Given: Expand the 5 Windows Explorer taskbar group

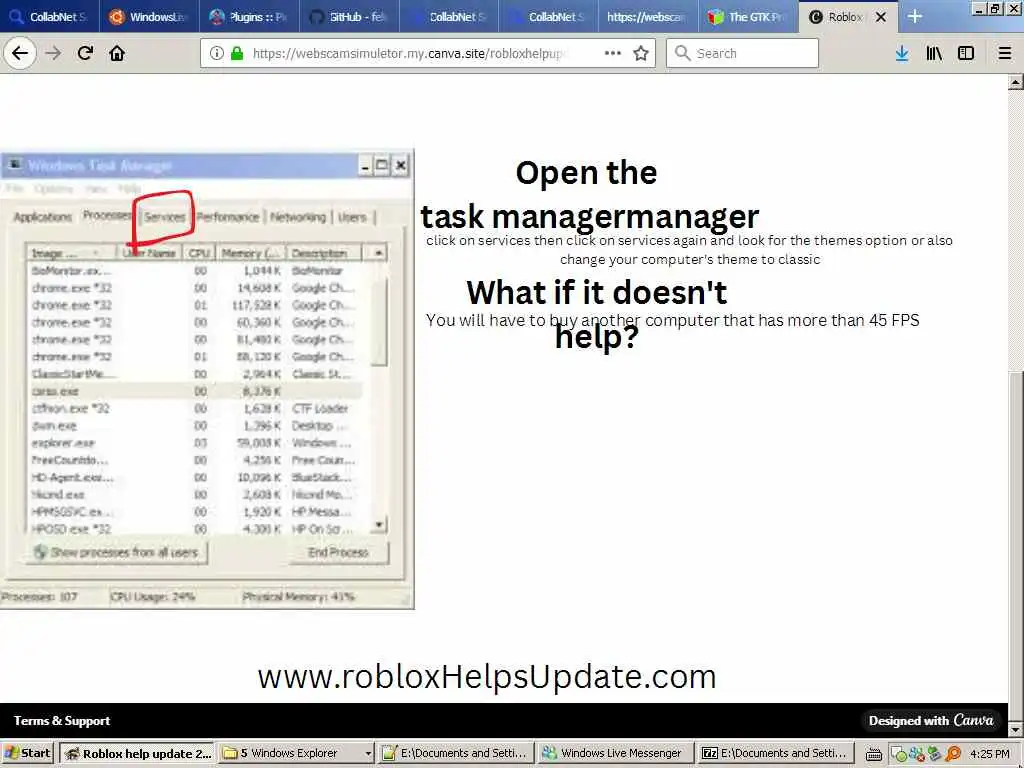Looking at the screenshot, I should (296, 754).
